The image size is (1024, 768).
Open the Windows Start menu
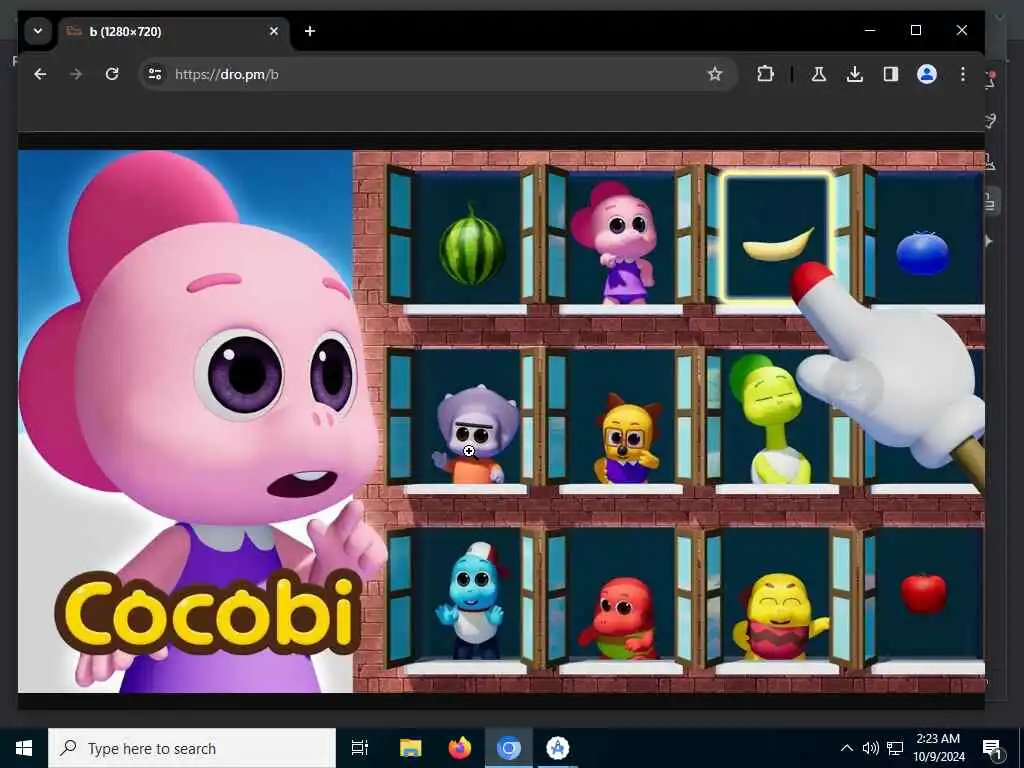click(24, 748)
